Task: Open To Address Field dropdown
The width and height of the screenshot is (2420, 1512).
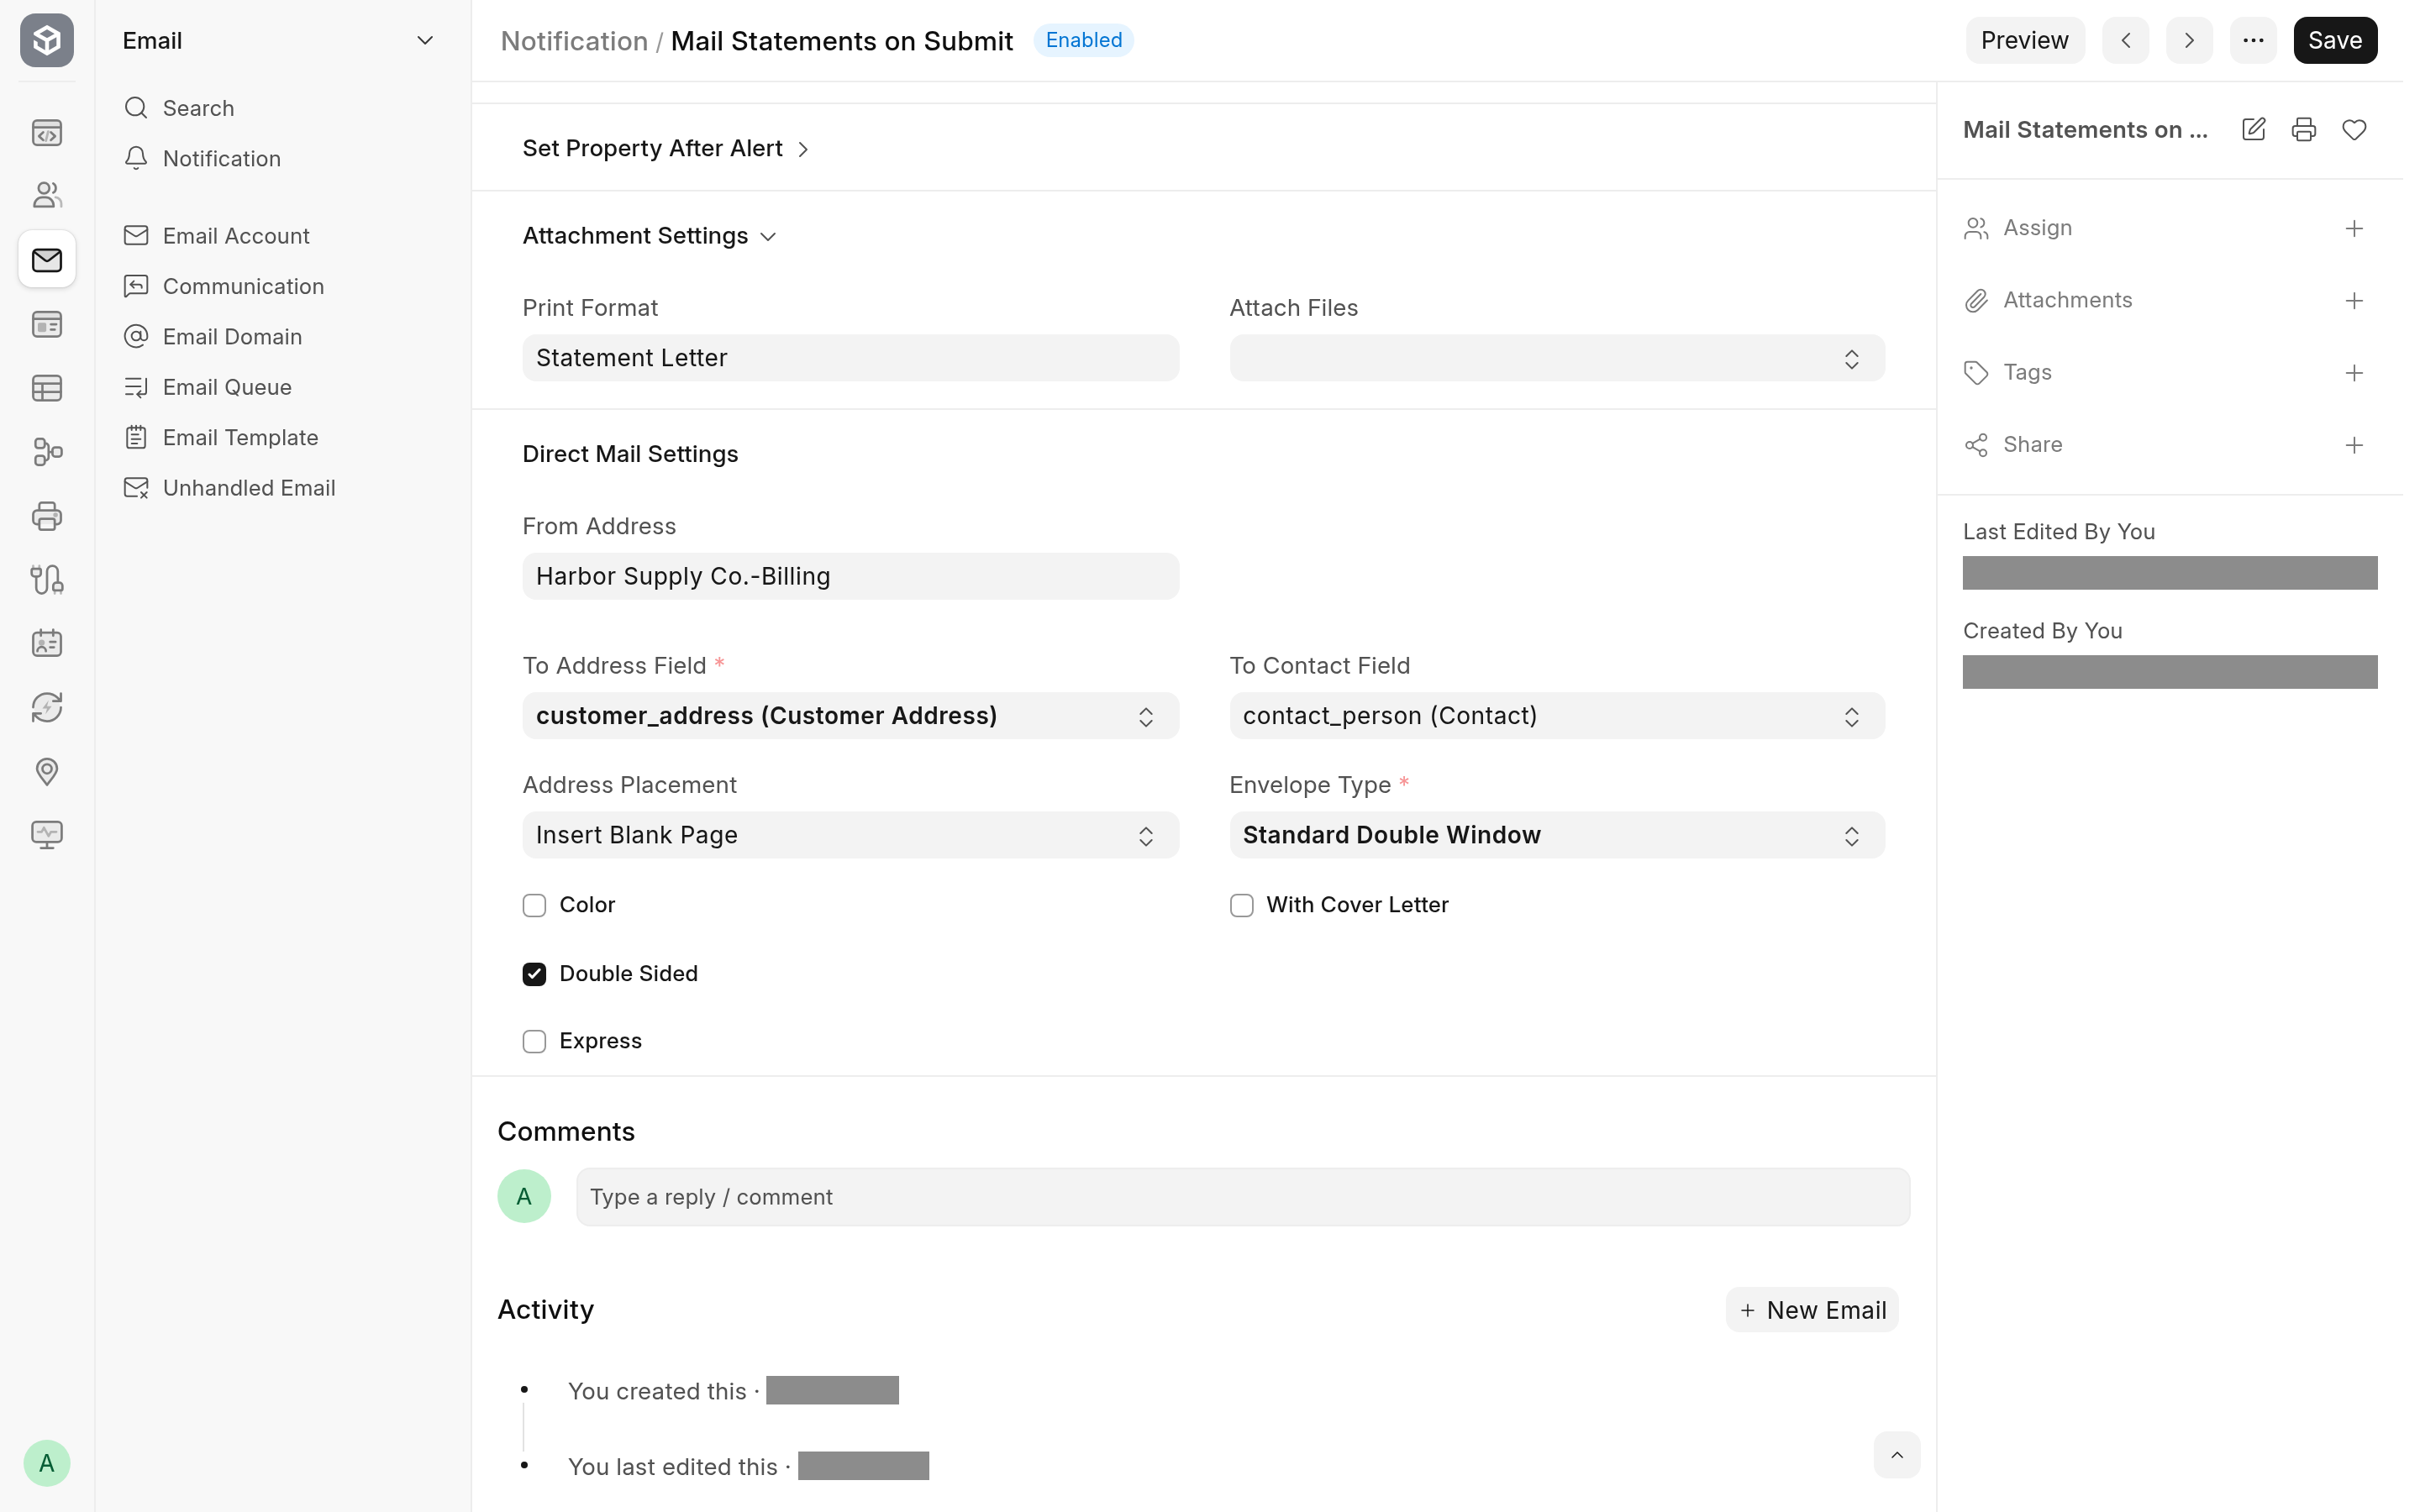Action: pos(850,716)
